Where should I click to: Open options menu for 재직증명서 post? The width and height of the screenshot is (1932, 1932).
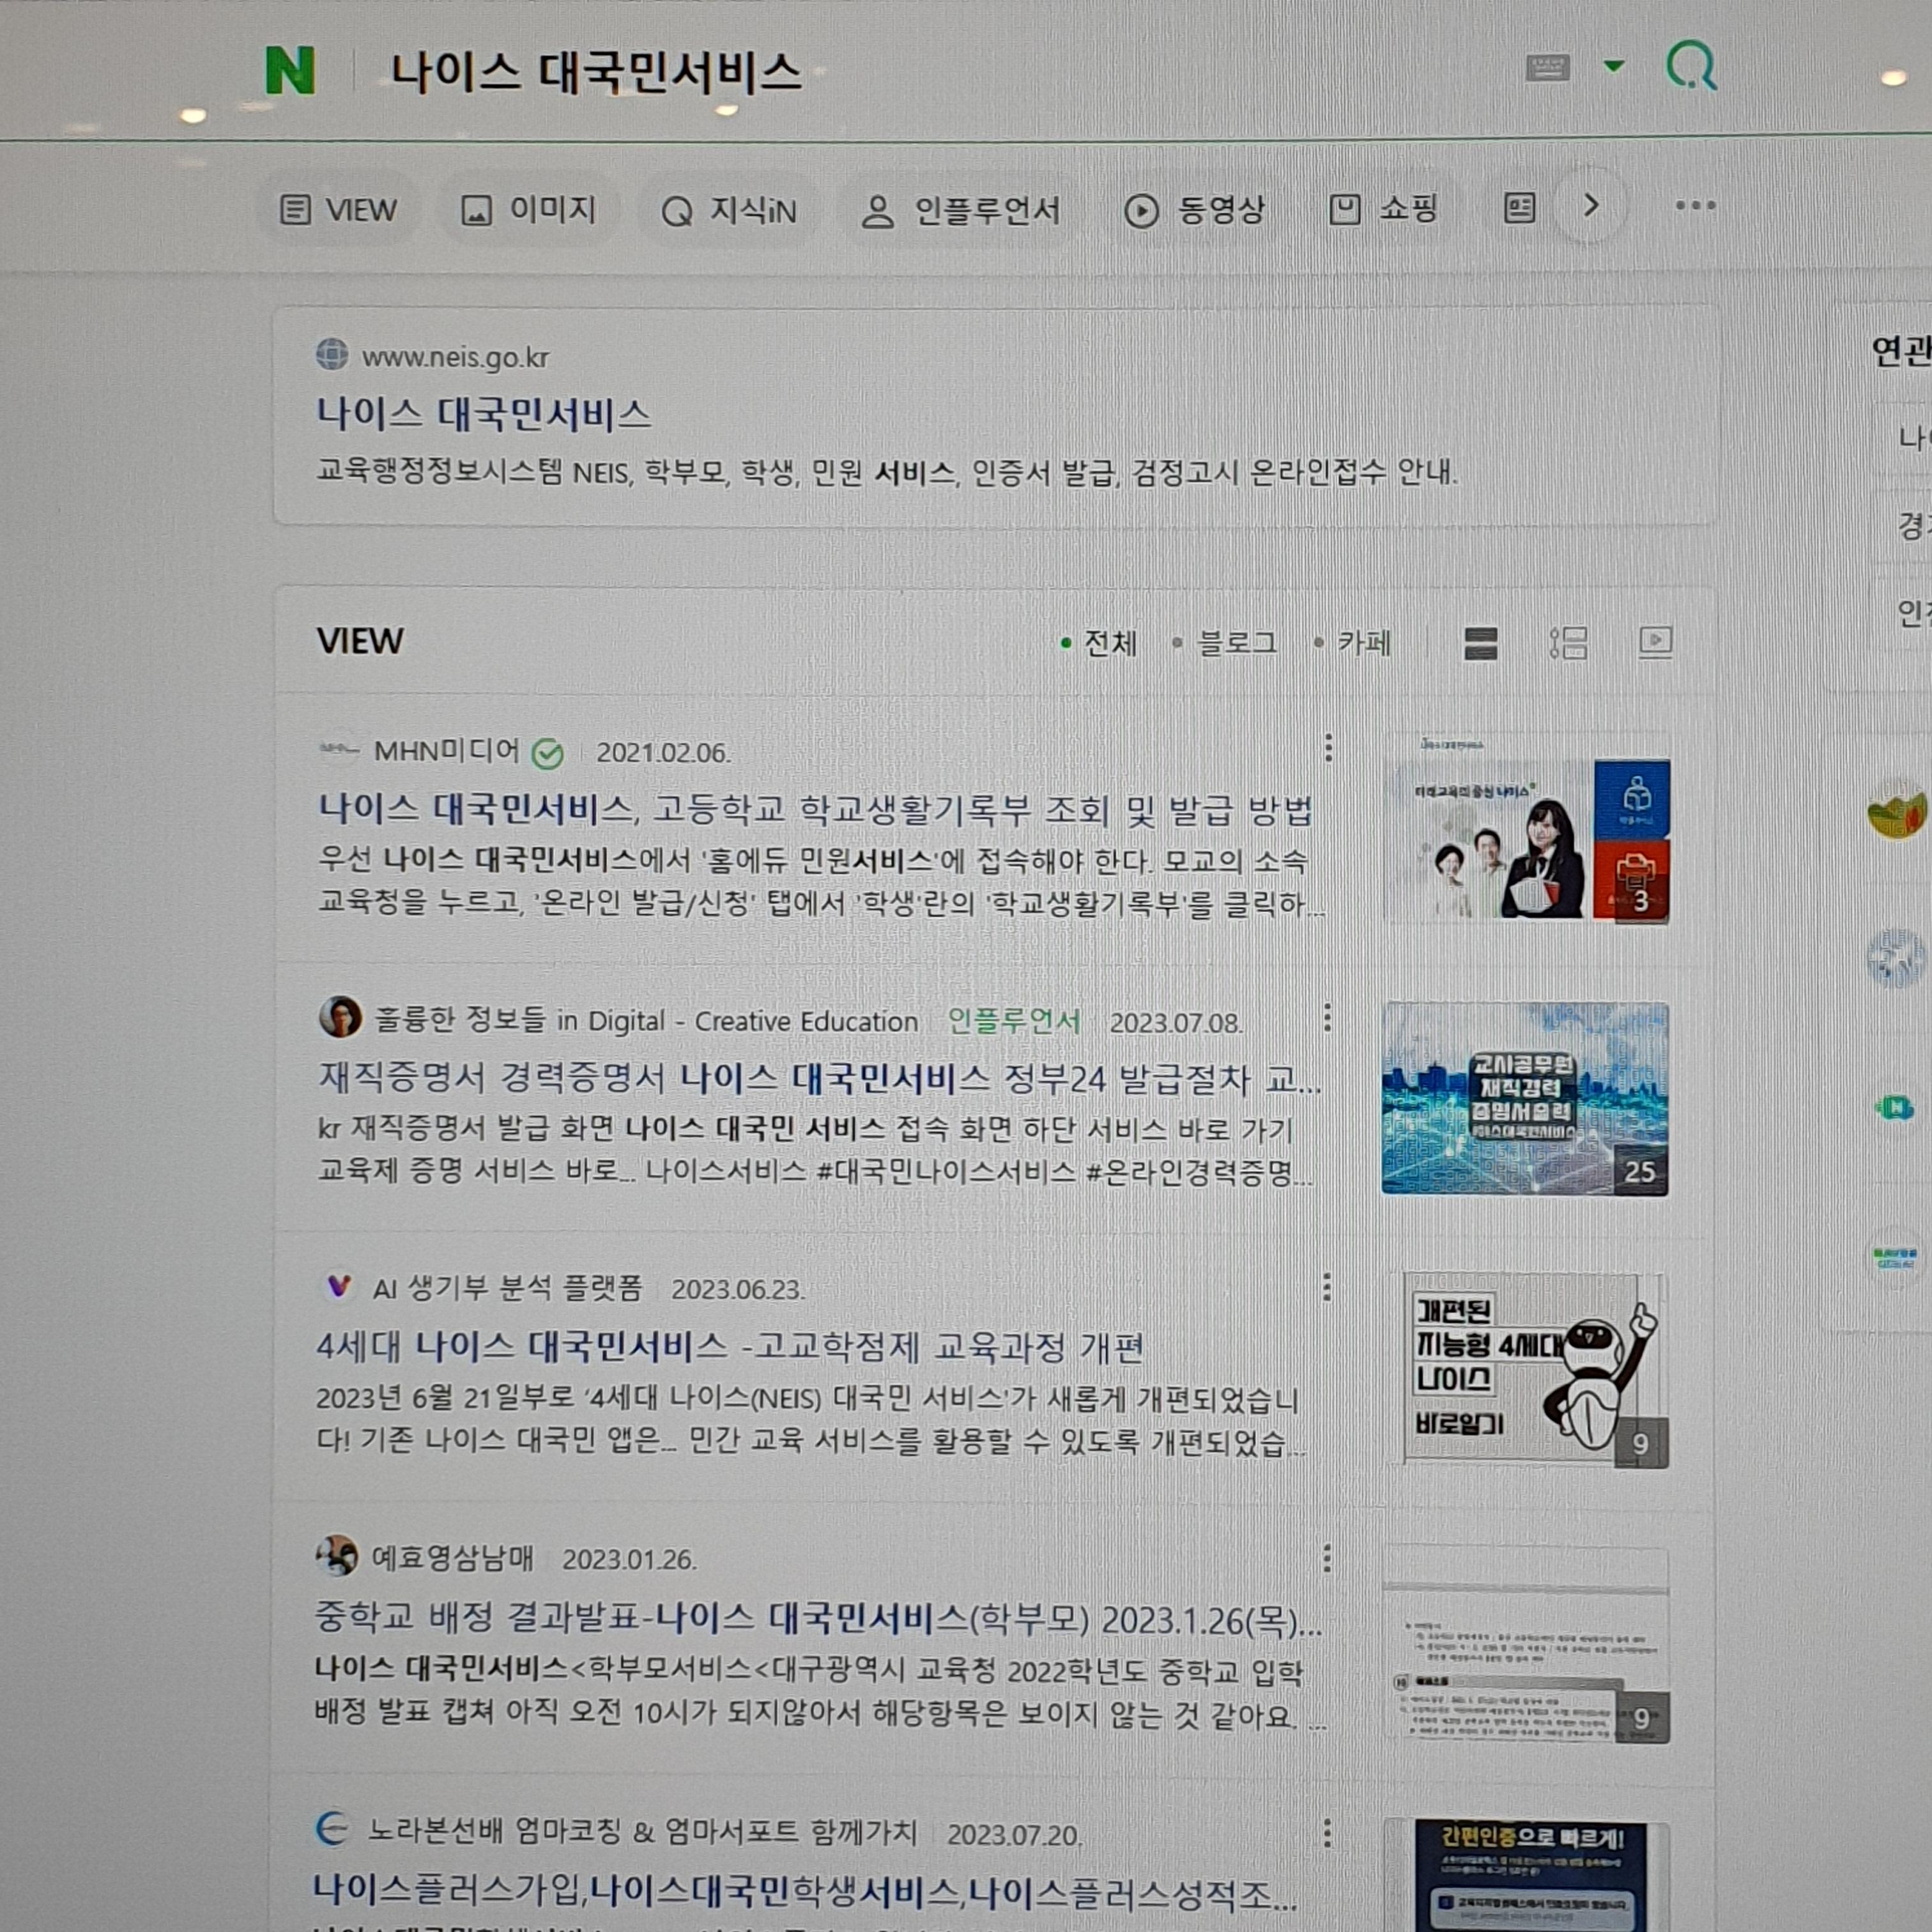tap(1327, 1017)
